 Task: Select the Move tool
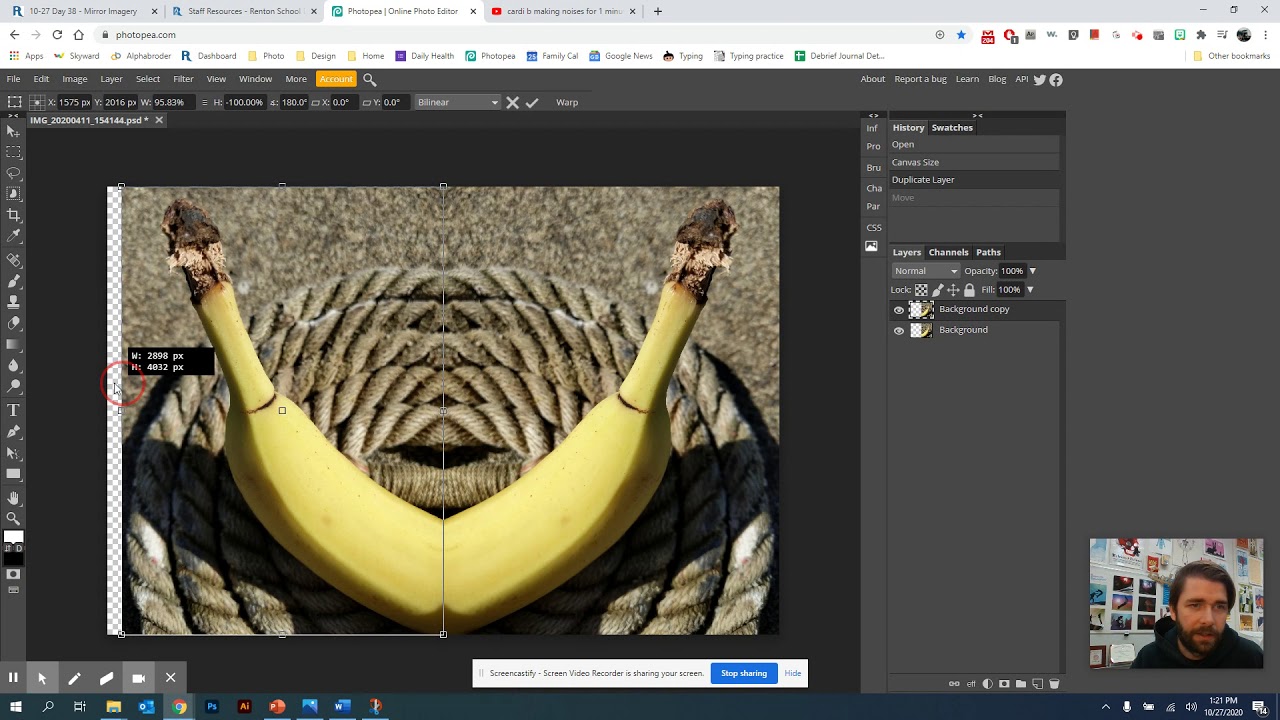13,131
